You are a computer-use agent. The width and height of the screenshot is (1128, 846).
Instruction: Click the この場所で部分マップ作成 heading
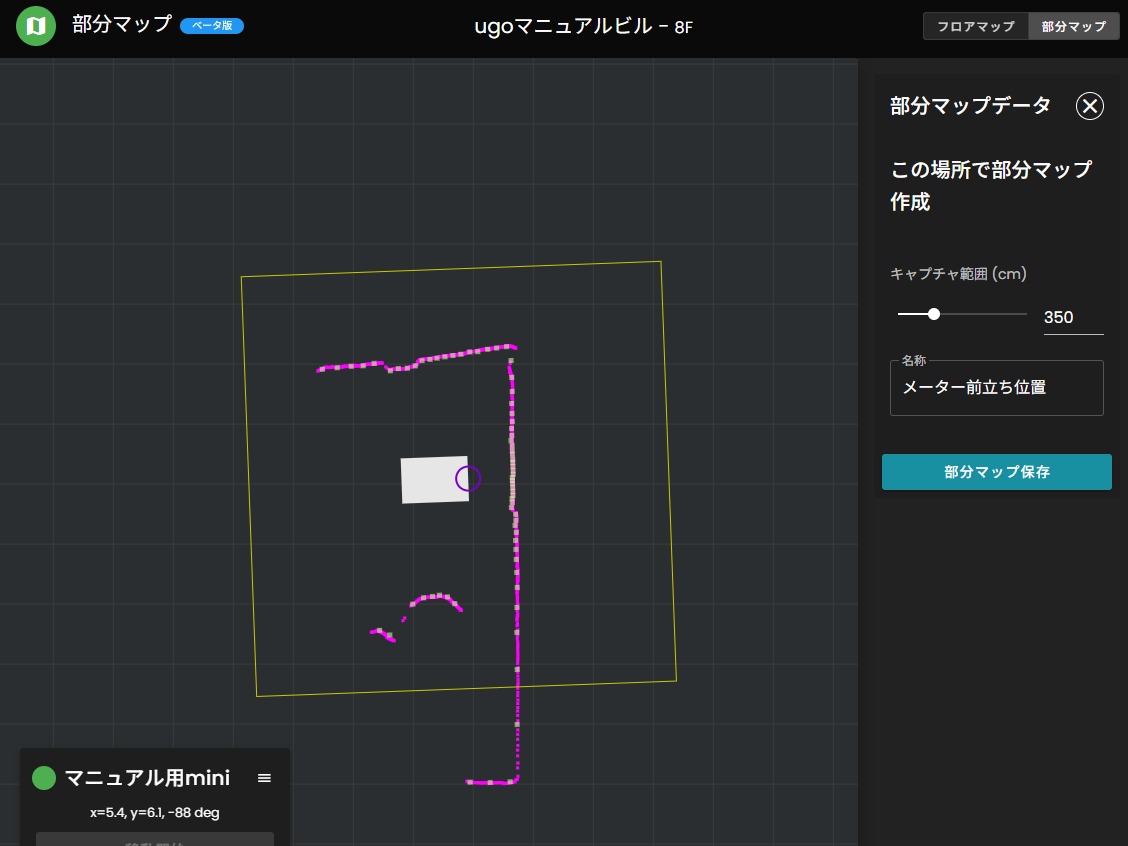991,186
